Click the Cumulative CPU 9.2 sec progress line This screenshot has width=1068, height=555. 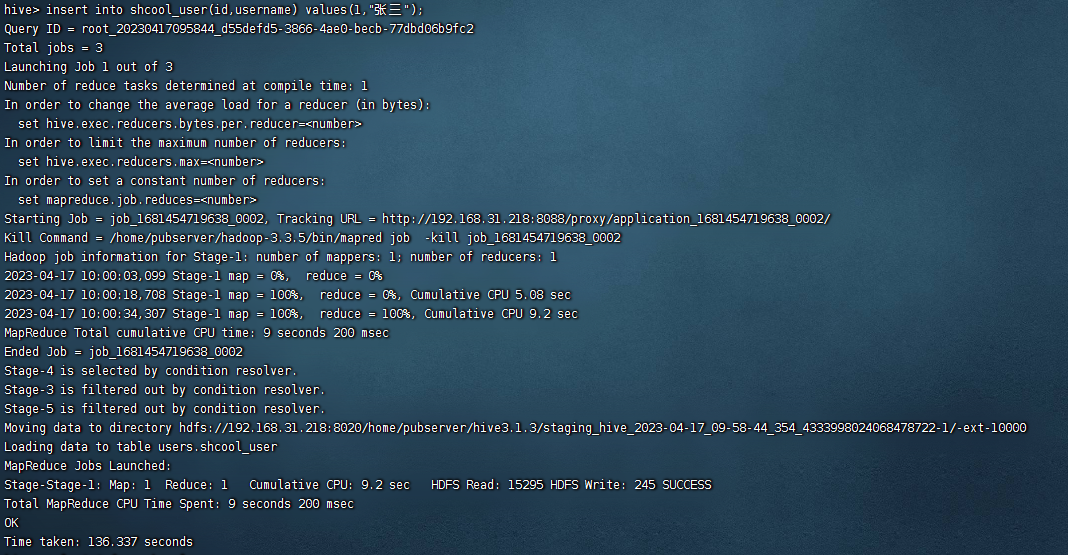pyautogui.click(x=291, y=314)
